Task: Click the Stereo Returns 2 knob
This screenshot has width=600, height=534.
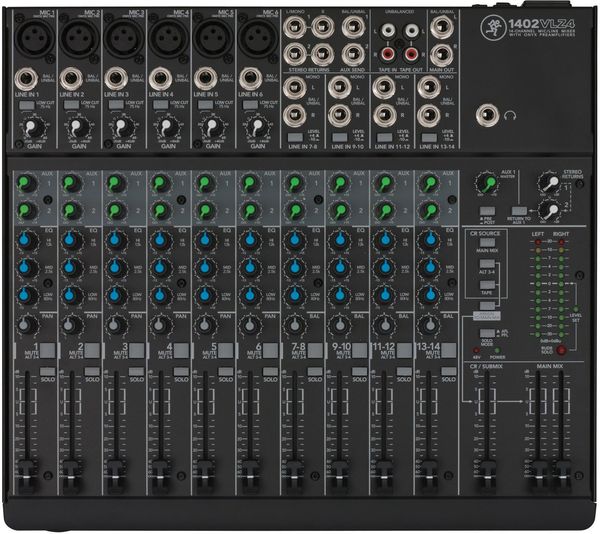Action: [x=550, y=211]
